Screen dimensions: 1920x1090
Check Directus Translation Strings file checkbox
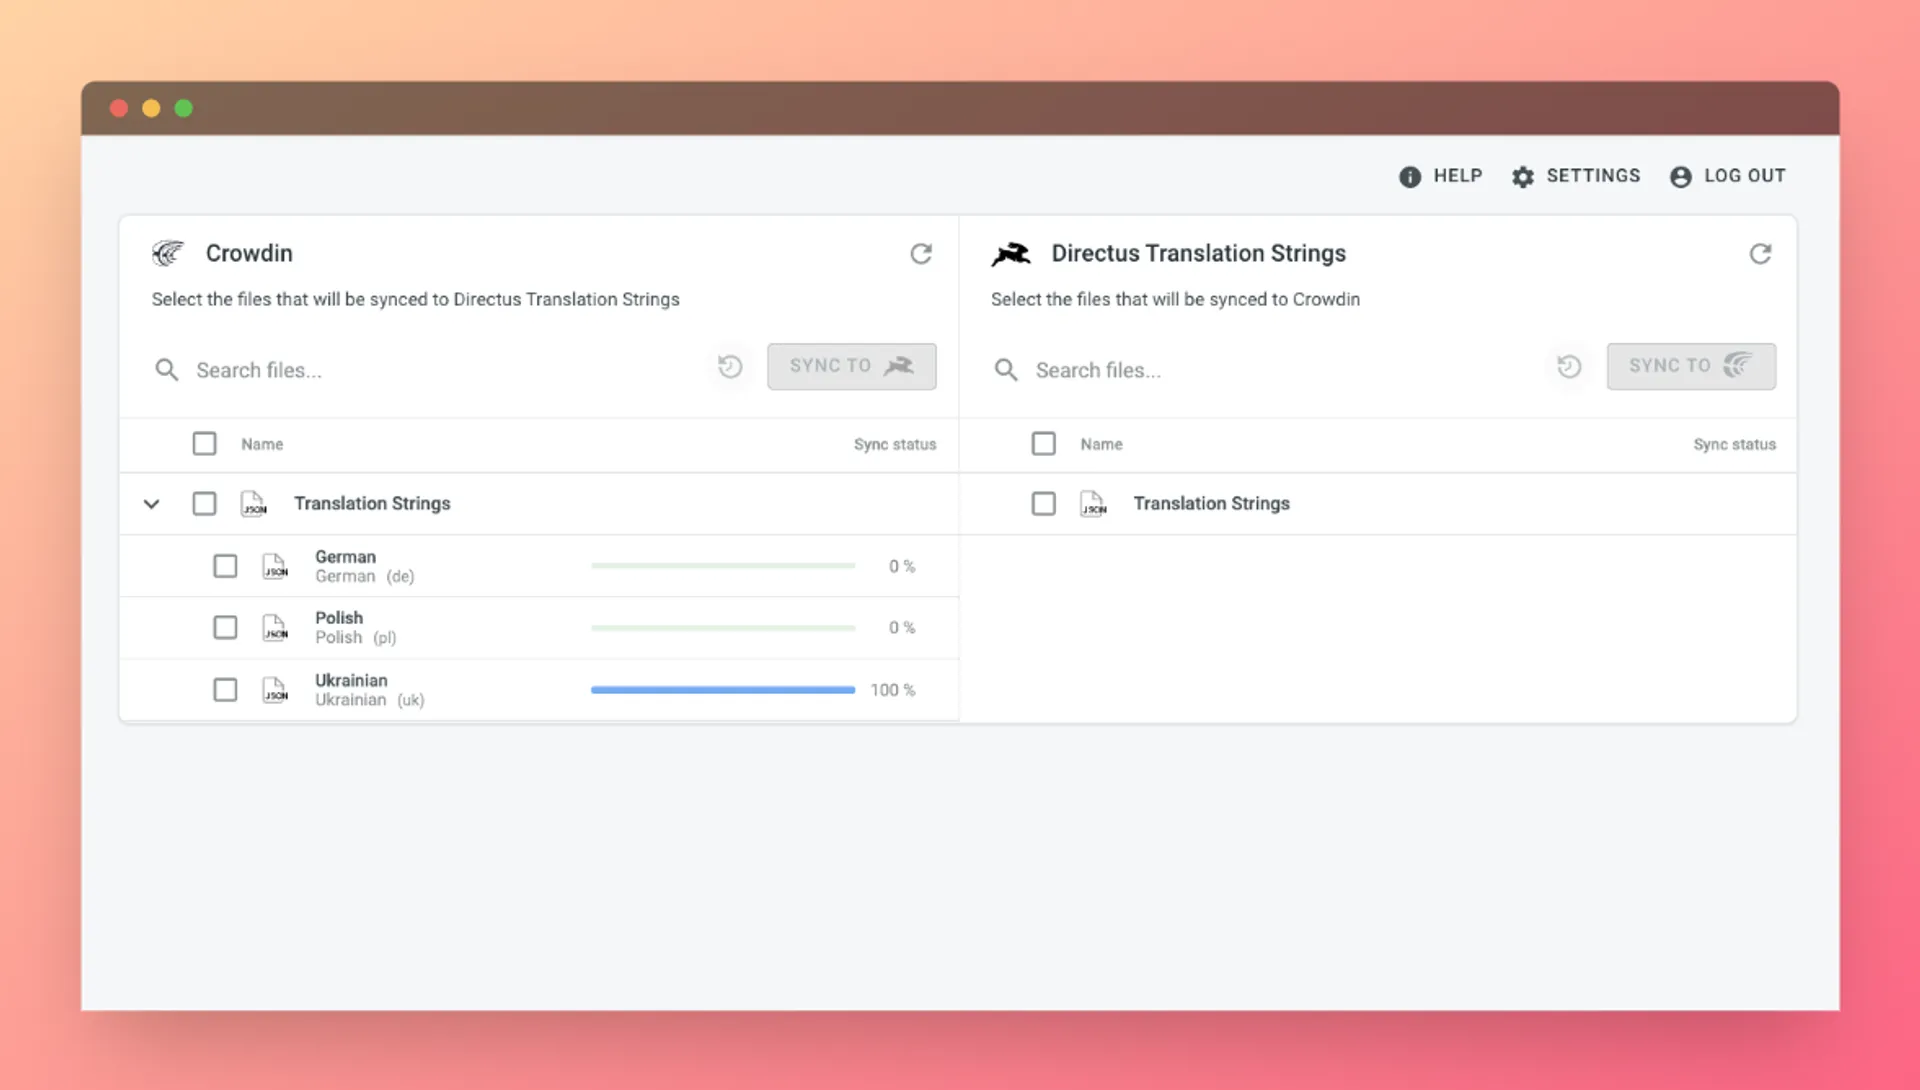1043,504
